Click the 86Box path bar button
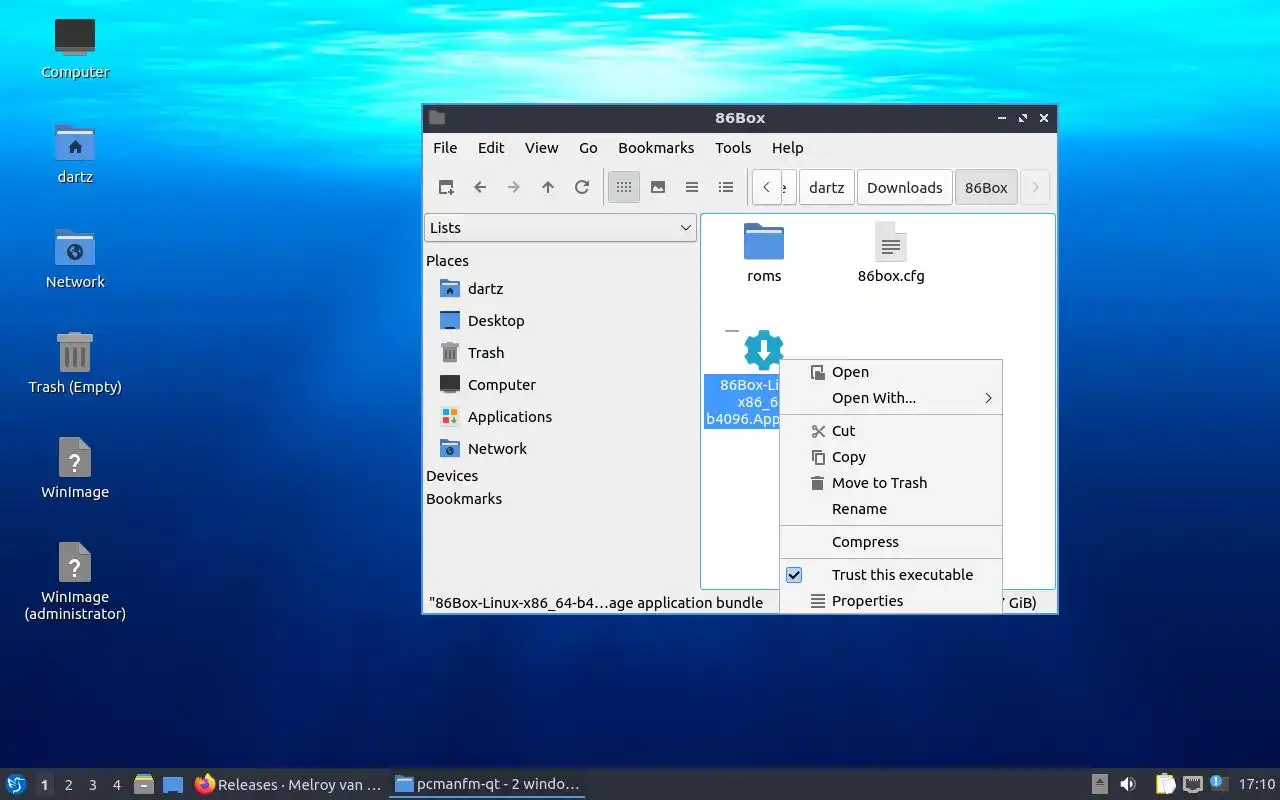The width and height of the screenshot is (1280, 800). (986, 187)
